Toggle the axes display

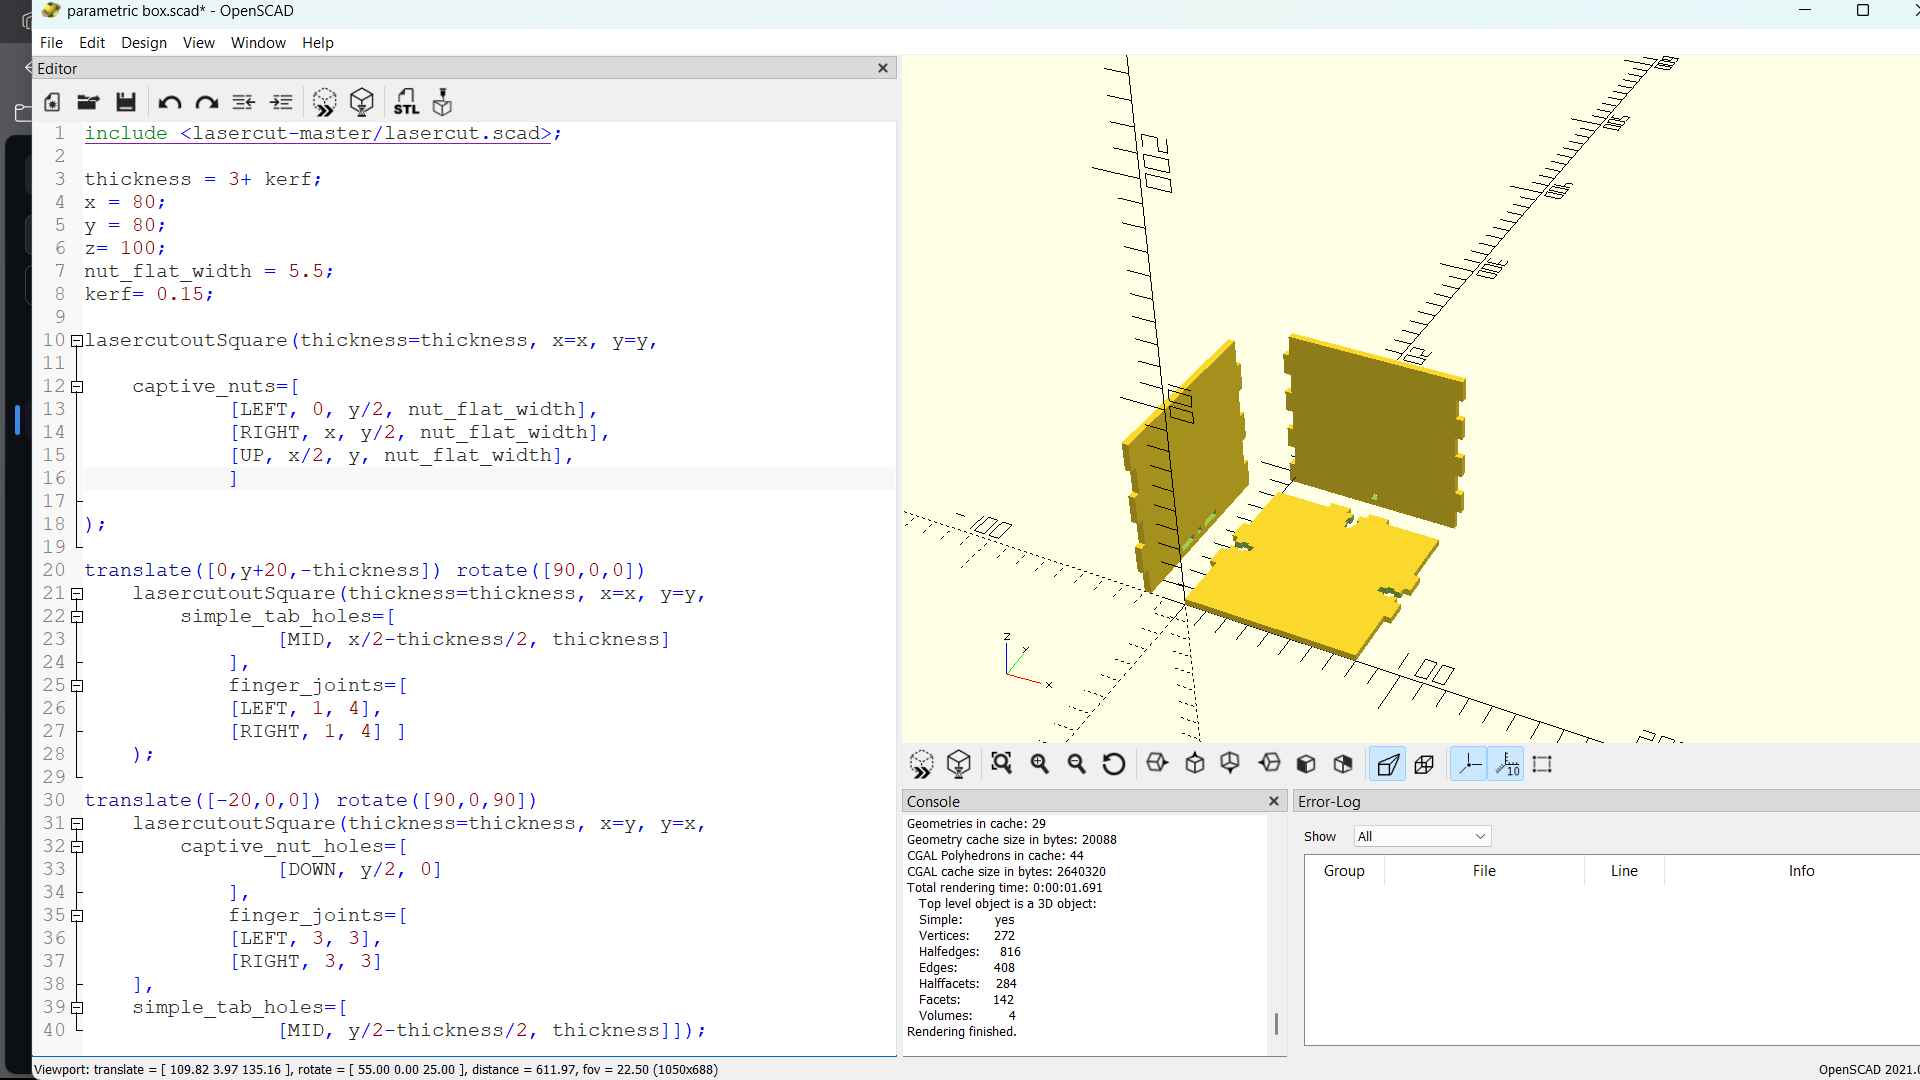[x=1469, y=764]
